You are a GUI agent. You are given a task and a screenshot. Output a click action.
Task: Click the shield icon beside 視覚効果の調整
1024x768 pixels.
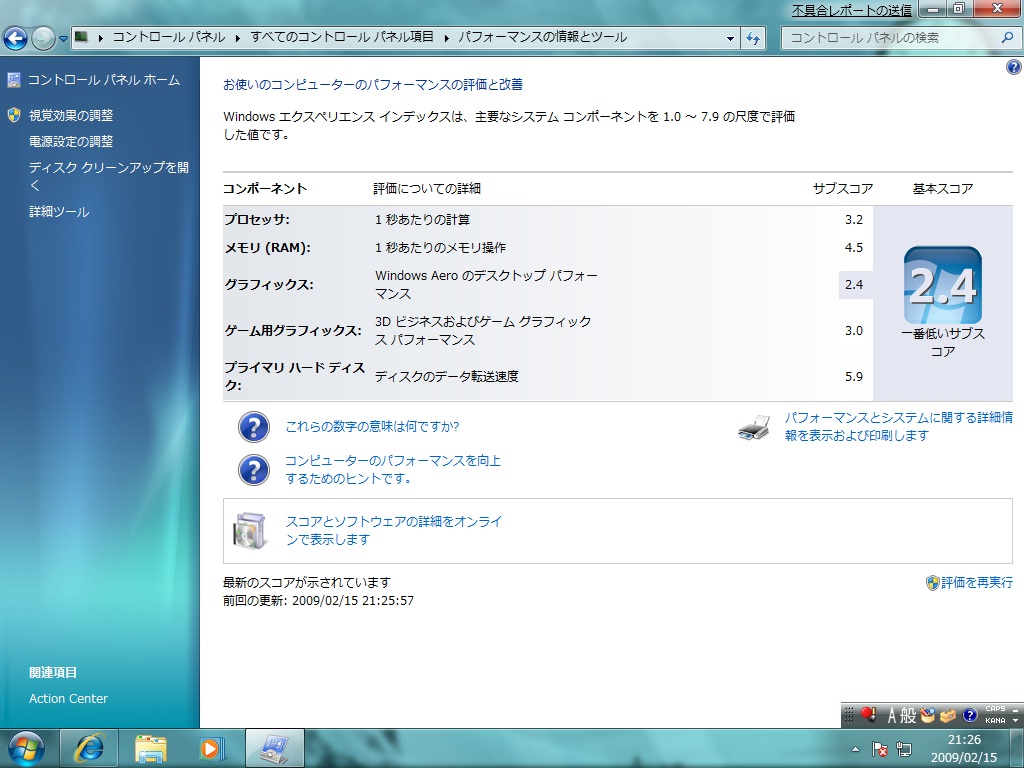pyautogui.click(x=14, y=116)
